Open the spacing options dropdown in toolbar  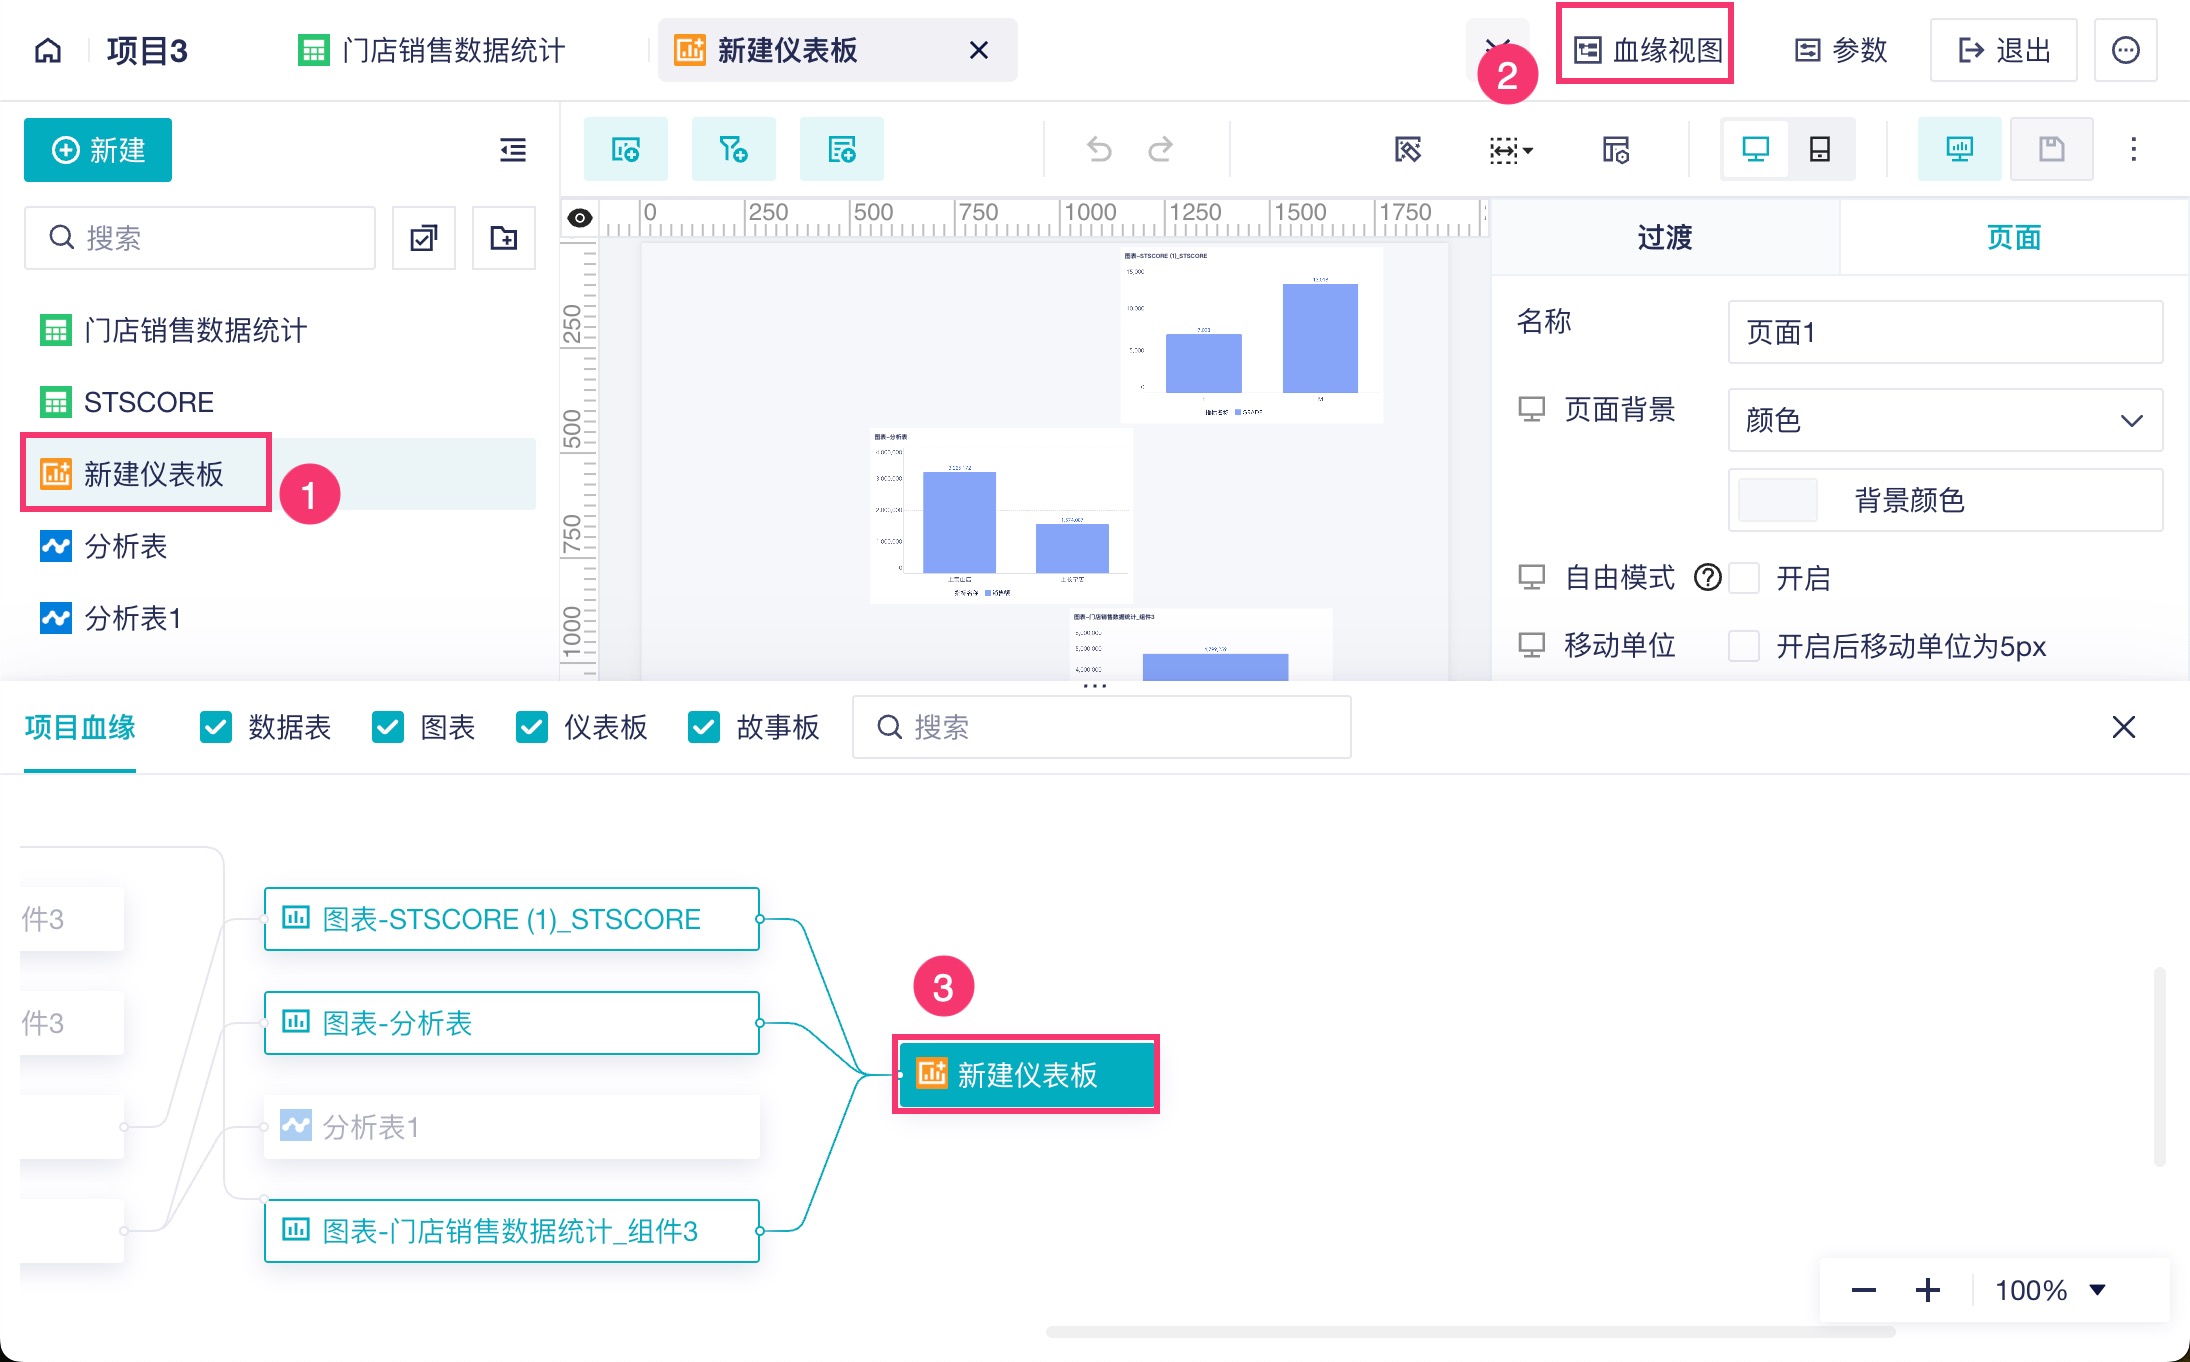[x=1511, y=149]
